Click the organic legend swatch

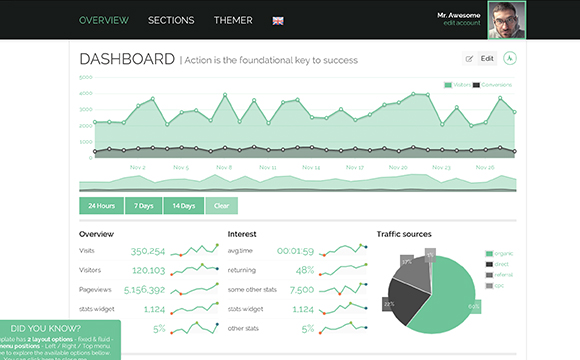489,253
